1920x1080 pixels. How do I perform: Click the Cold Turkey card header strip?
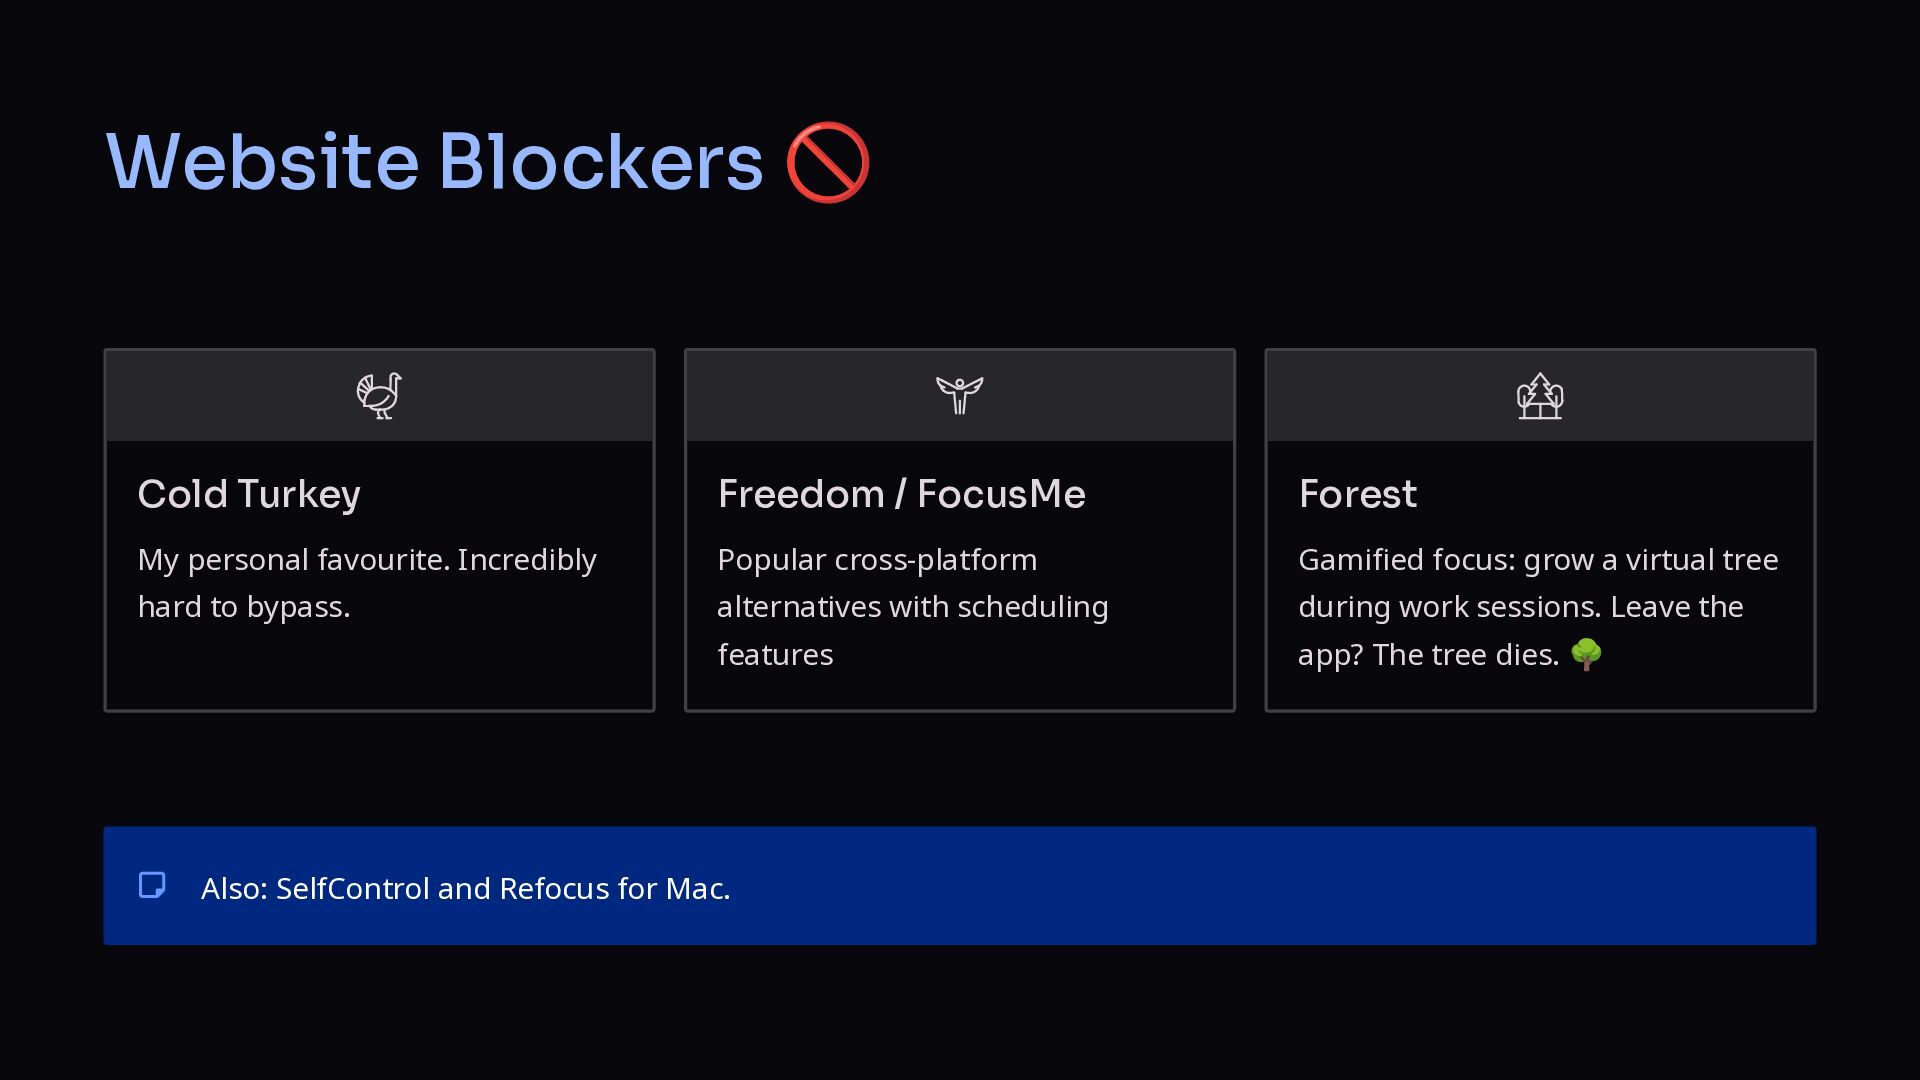379,396
